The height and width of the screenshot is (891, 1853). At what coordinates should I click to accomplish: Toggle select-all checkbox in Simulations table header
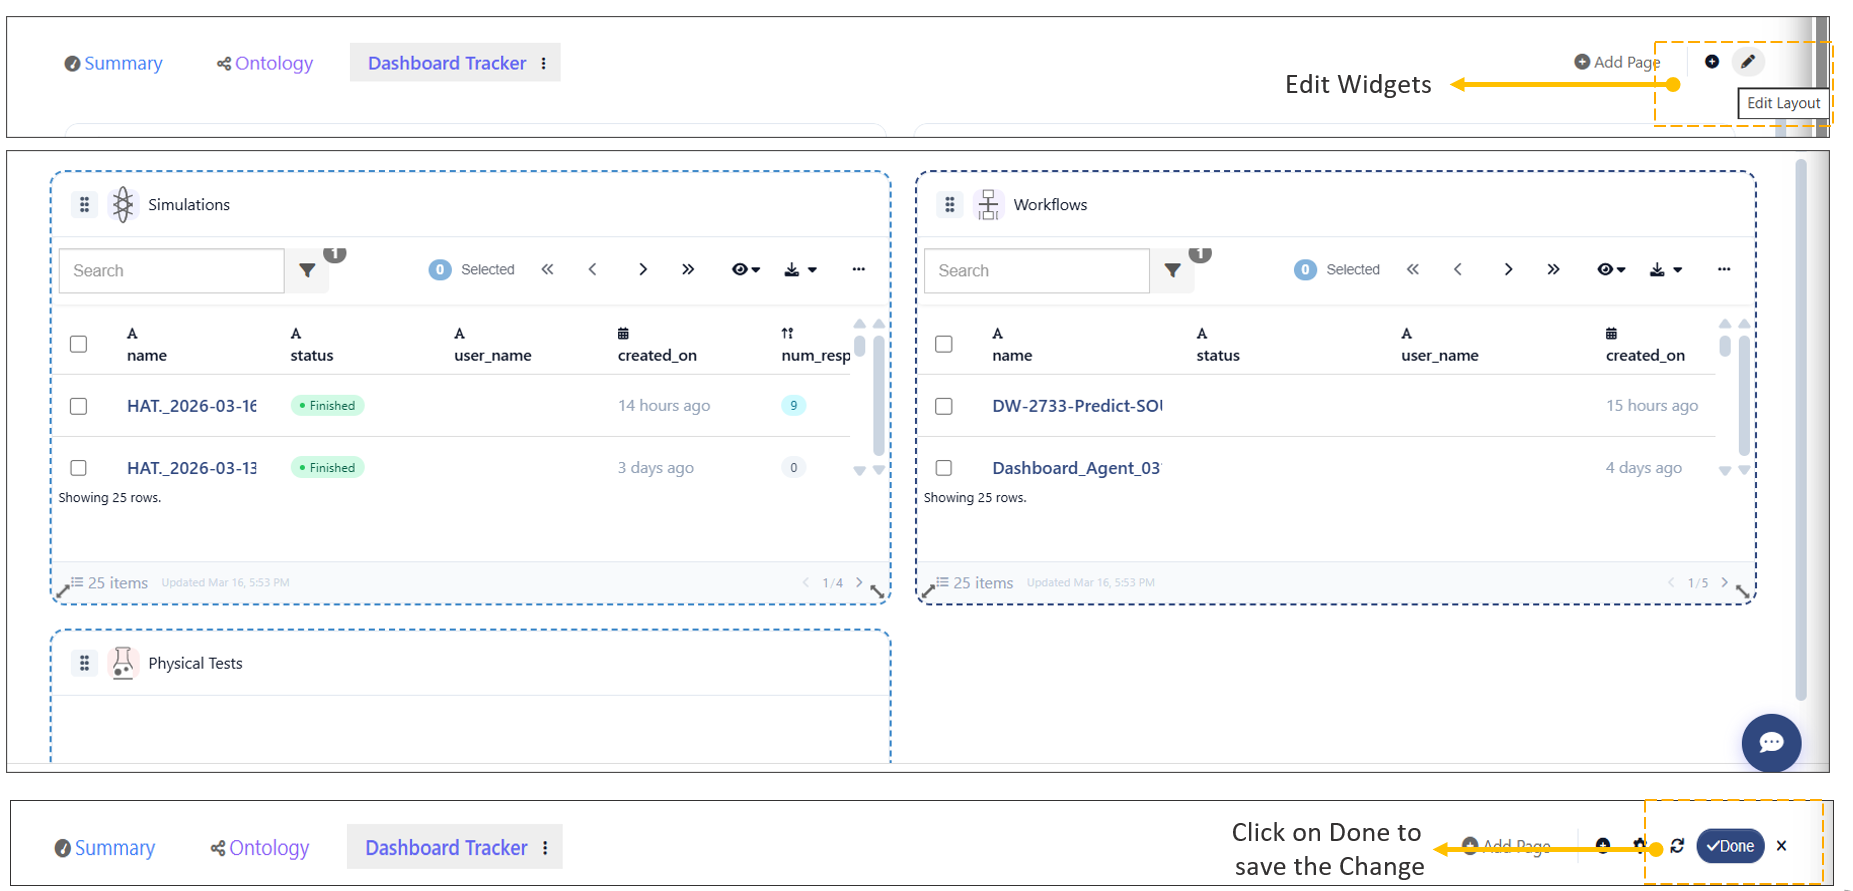pyautogui.click(x=79, y=344)
